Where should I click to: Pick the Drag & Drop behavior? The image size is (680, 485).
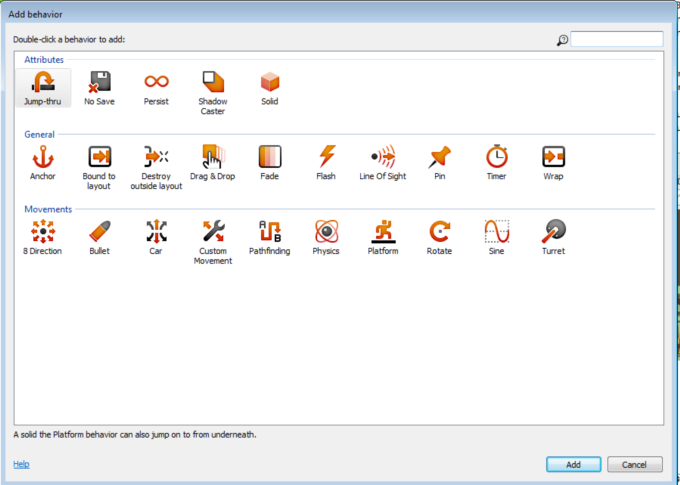point(213,163)
